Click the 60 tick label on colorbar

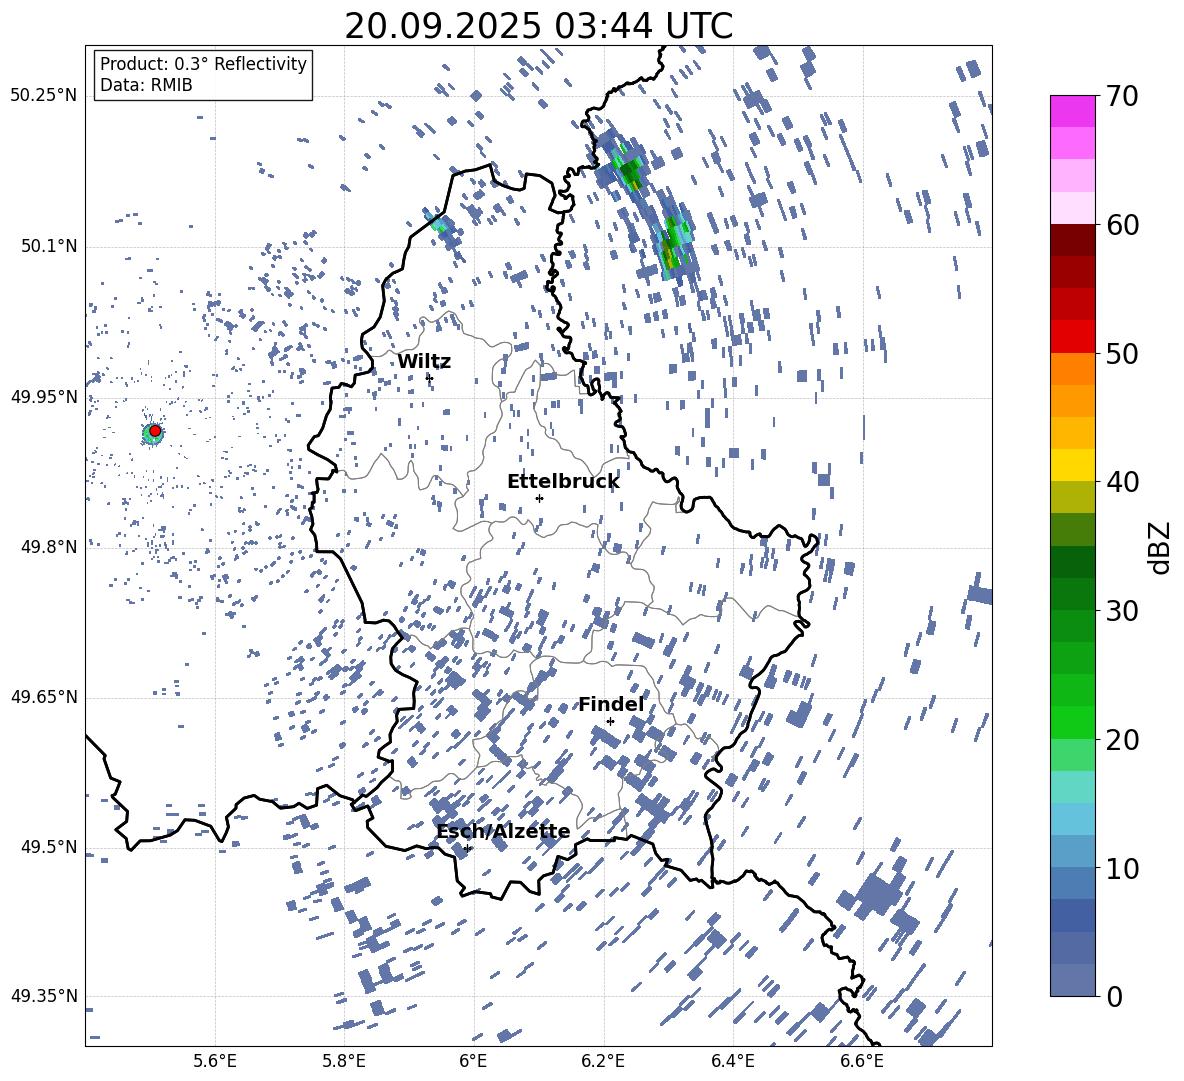point(1122,225)
